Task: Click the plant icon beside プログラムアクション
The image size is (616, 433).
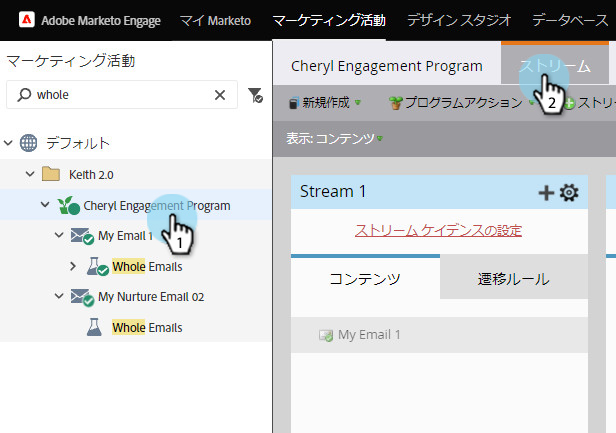Action: click(x=396, y=103)
